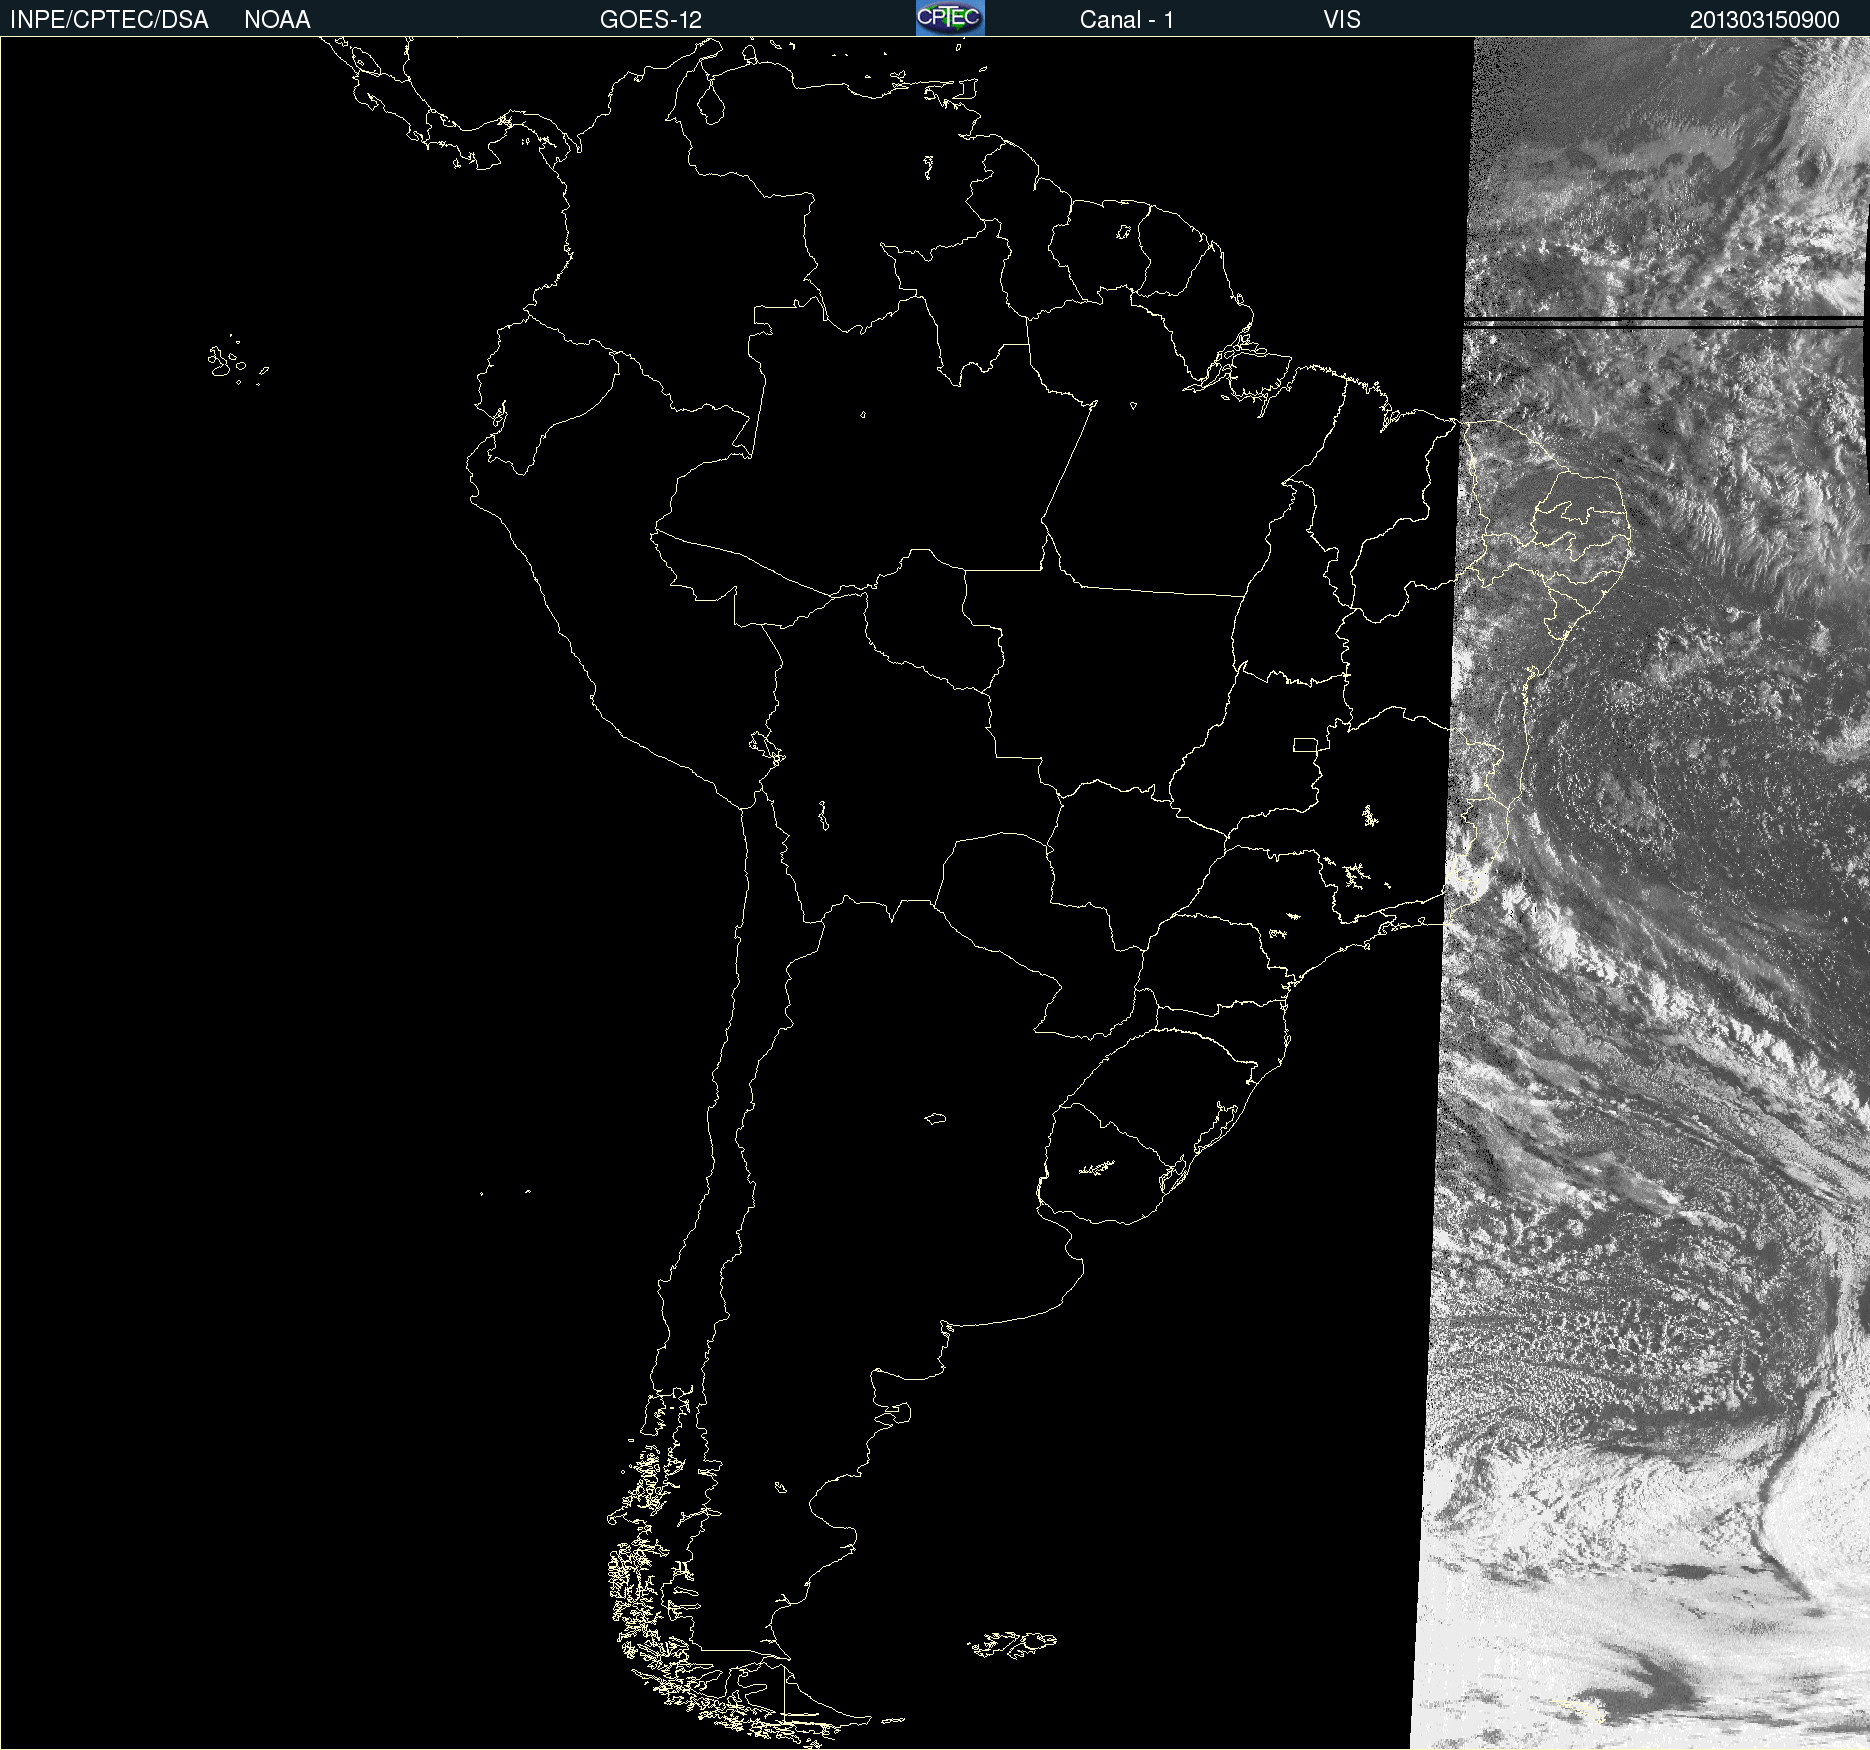Click the VIS channel label
The width and height of the screenshot is (1870, 1750).
click(x=1342, y=20)
